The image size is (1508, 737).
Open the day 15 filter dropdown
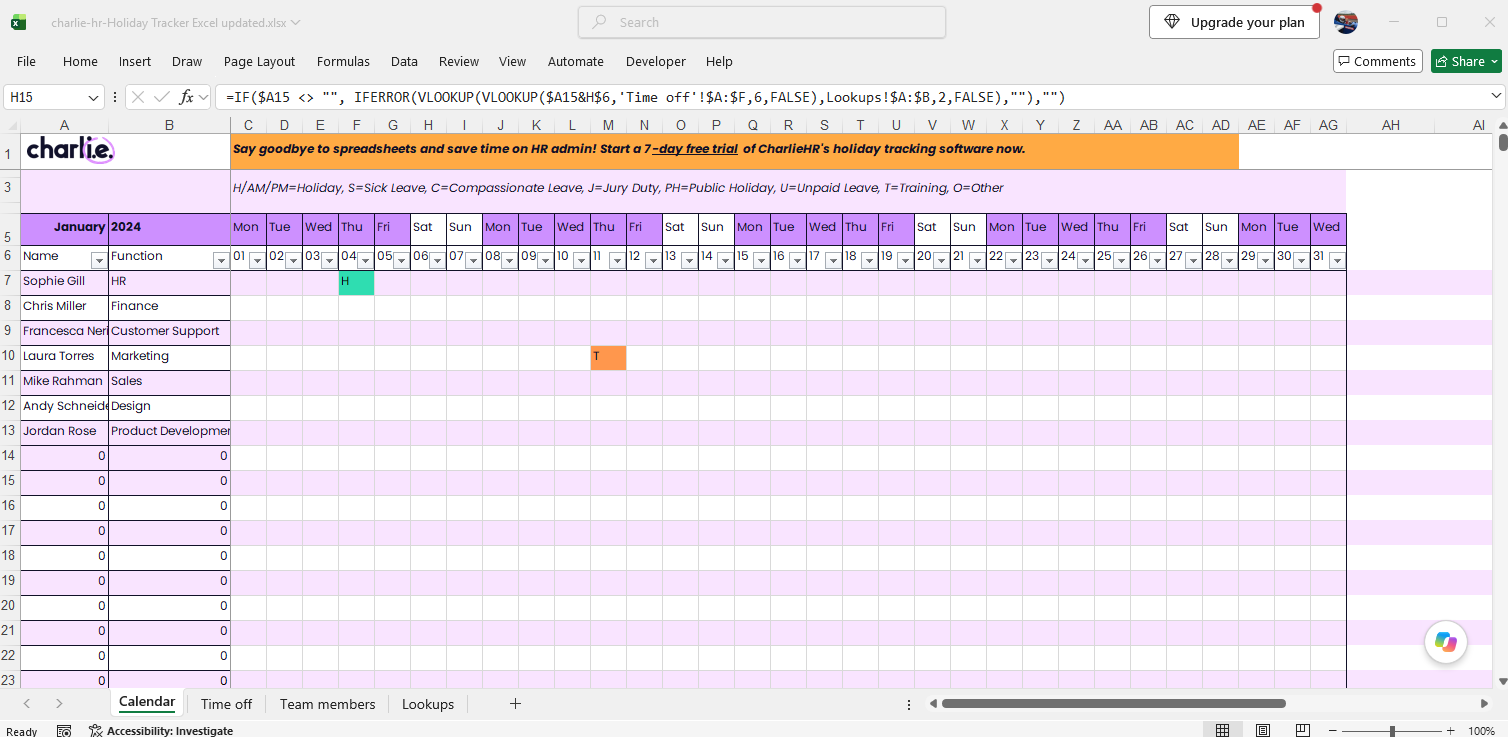(761, 260)
